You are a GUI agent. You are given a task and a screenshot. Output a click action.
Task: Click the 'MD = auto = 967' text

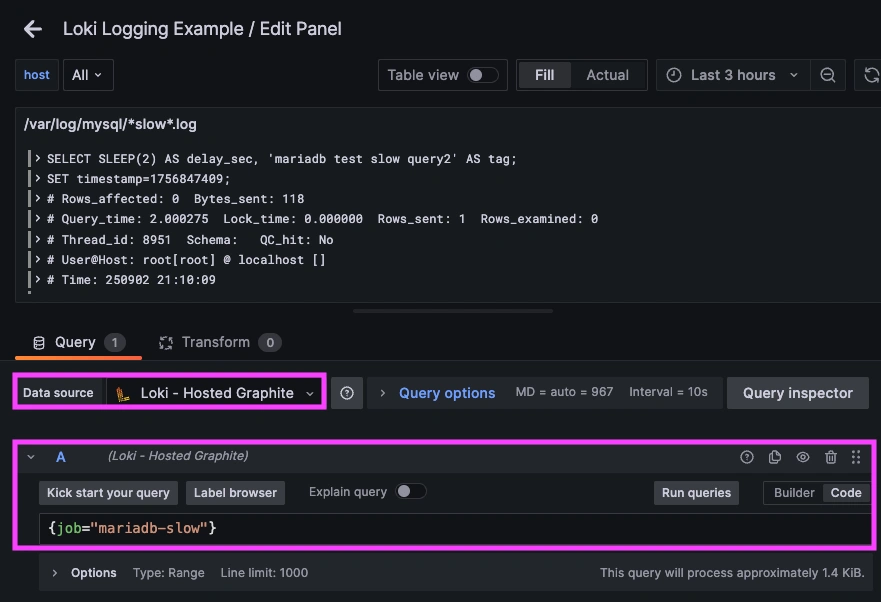tap(564, 392)
